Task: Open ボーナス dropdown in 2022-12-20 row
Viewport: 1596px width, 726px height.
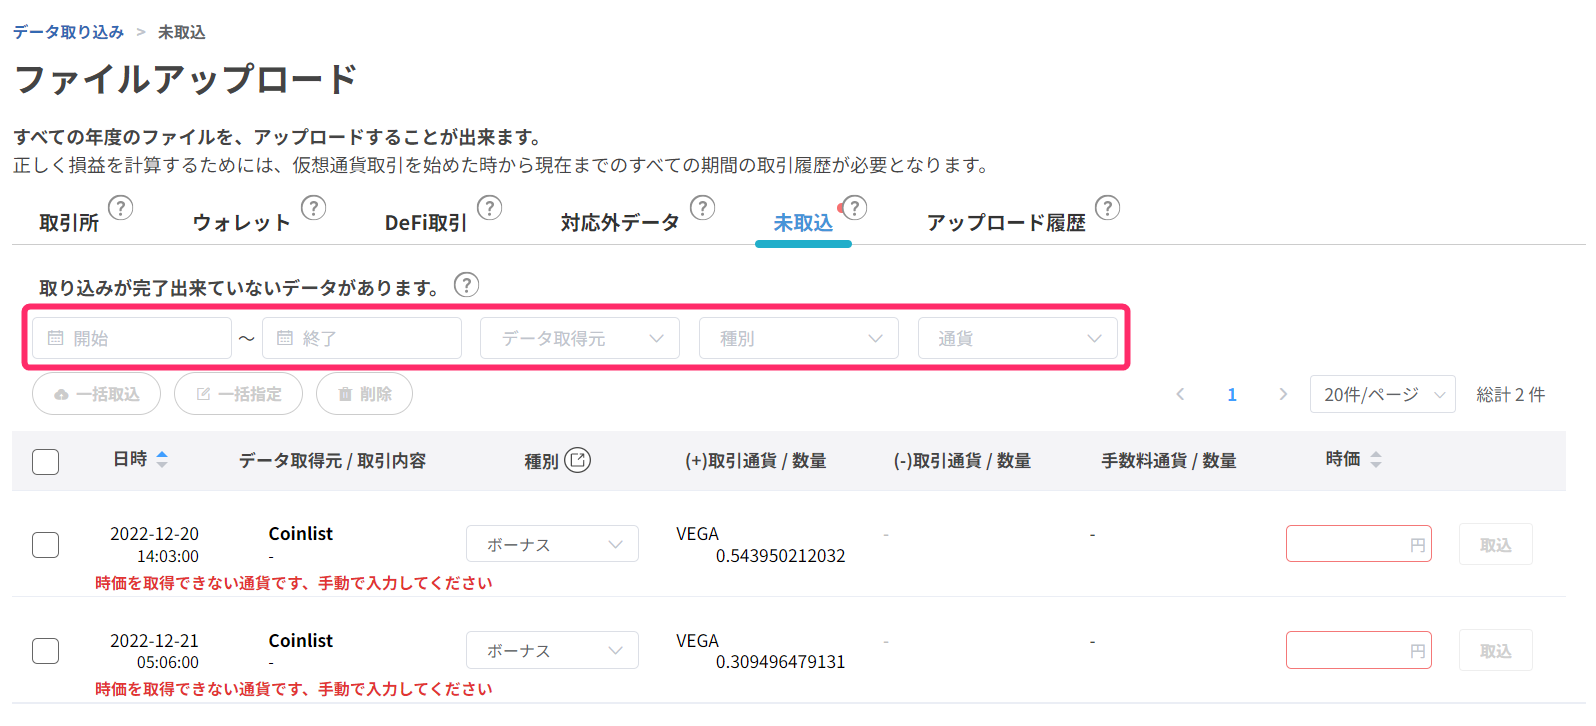Action: pos(552,544)
